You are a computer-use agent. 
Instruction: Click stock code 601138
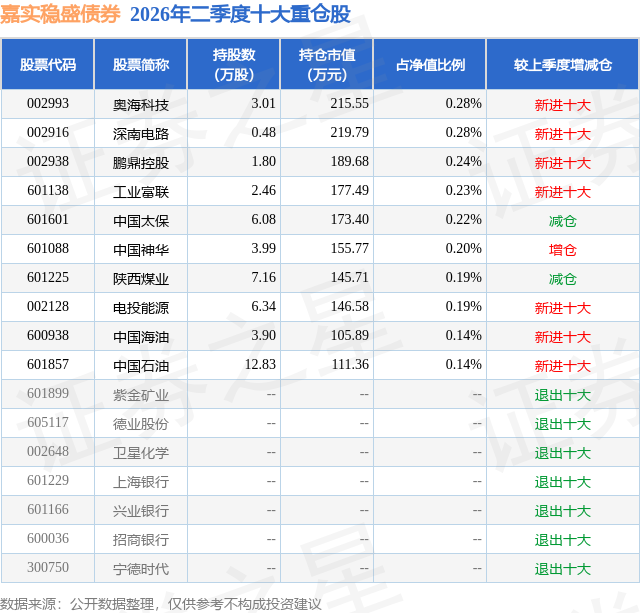[x=48, y=191]
